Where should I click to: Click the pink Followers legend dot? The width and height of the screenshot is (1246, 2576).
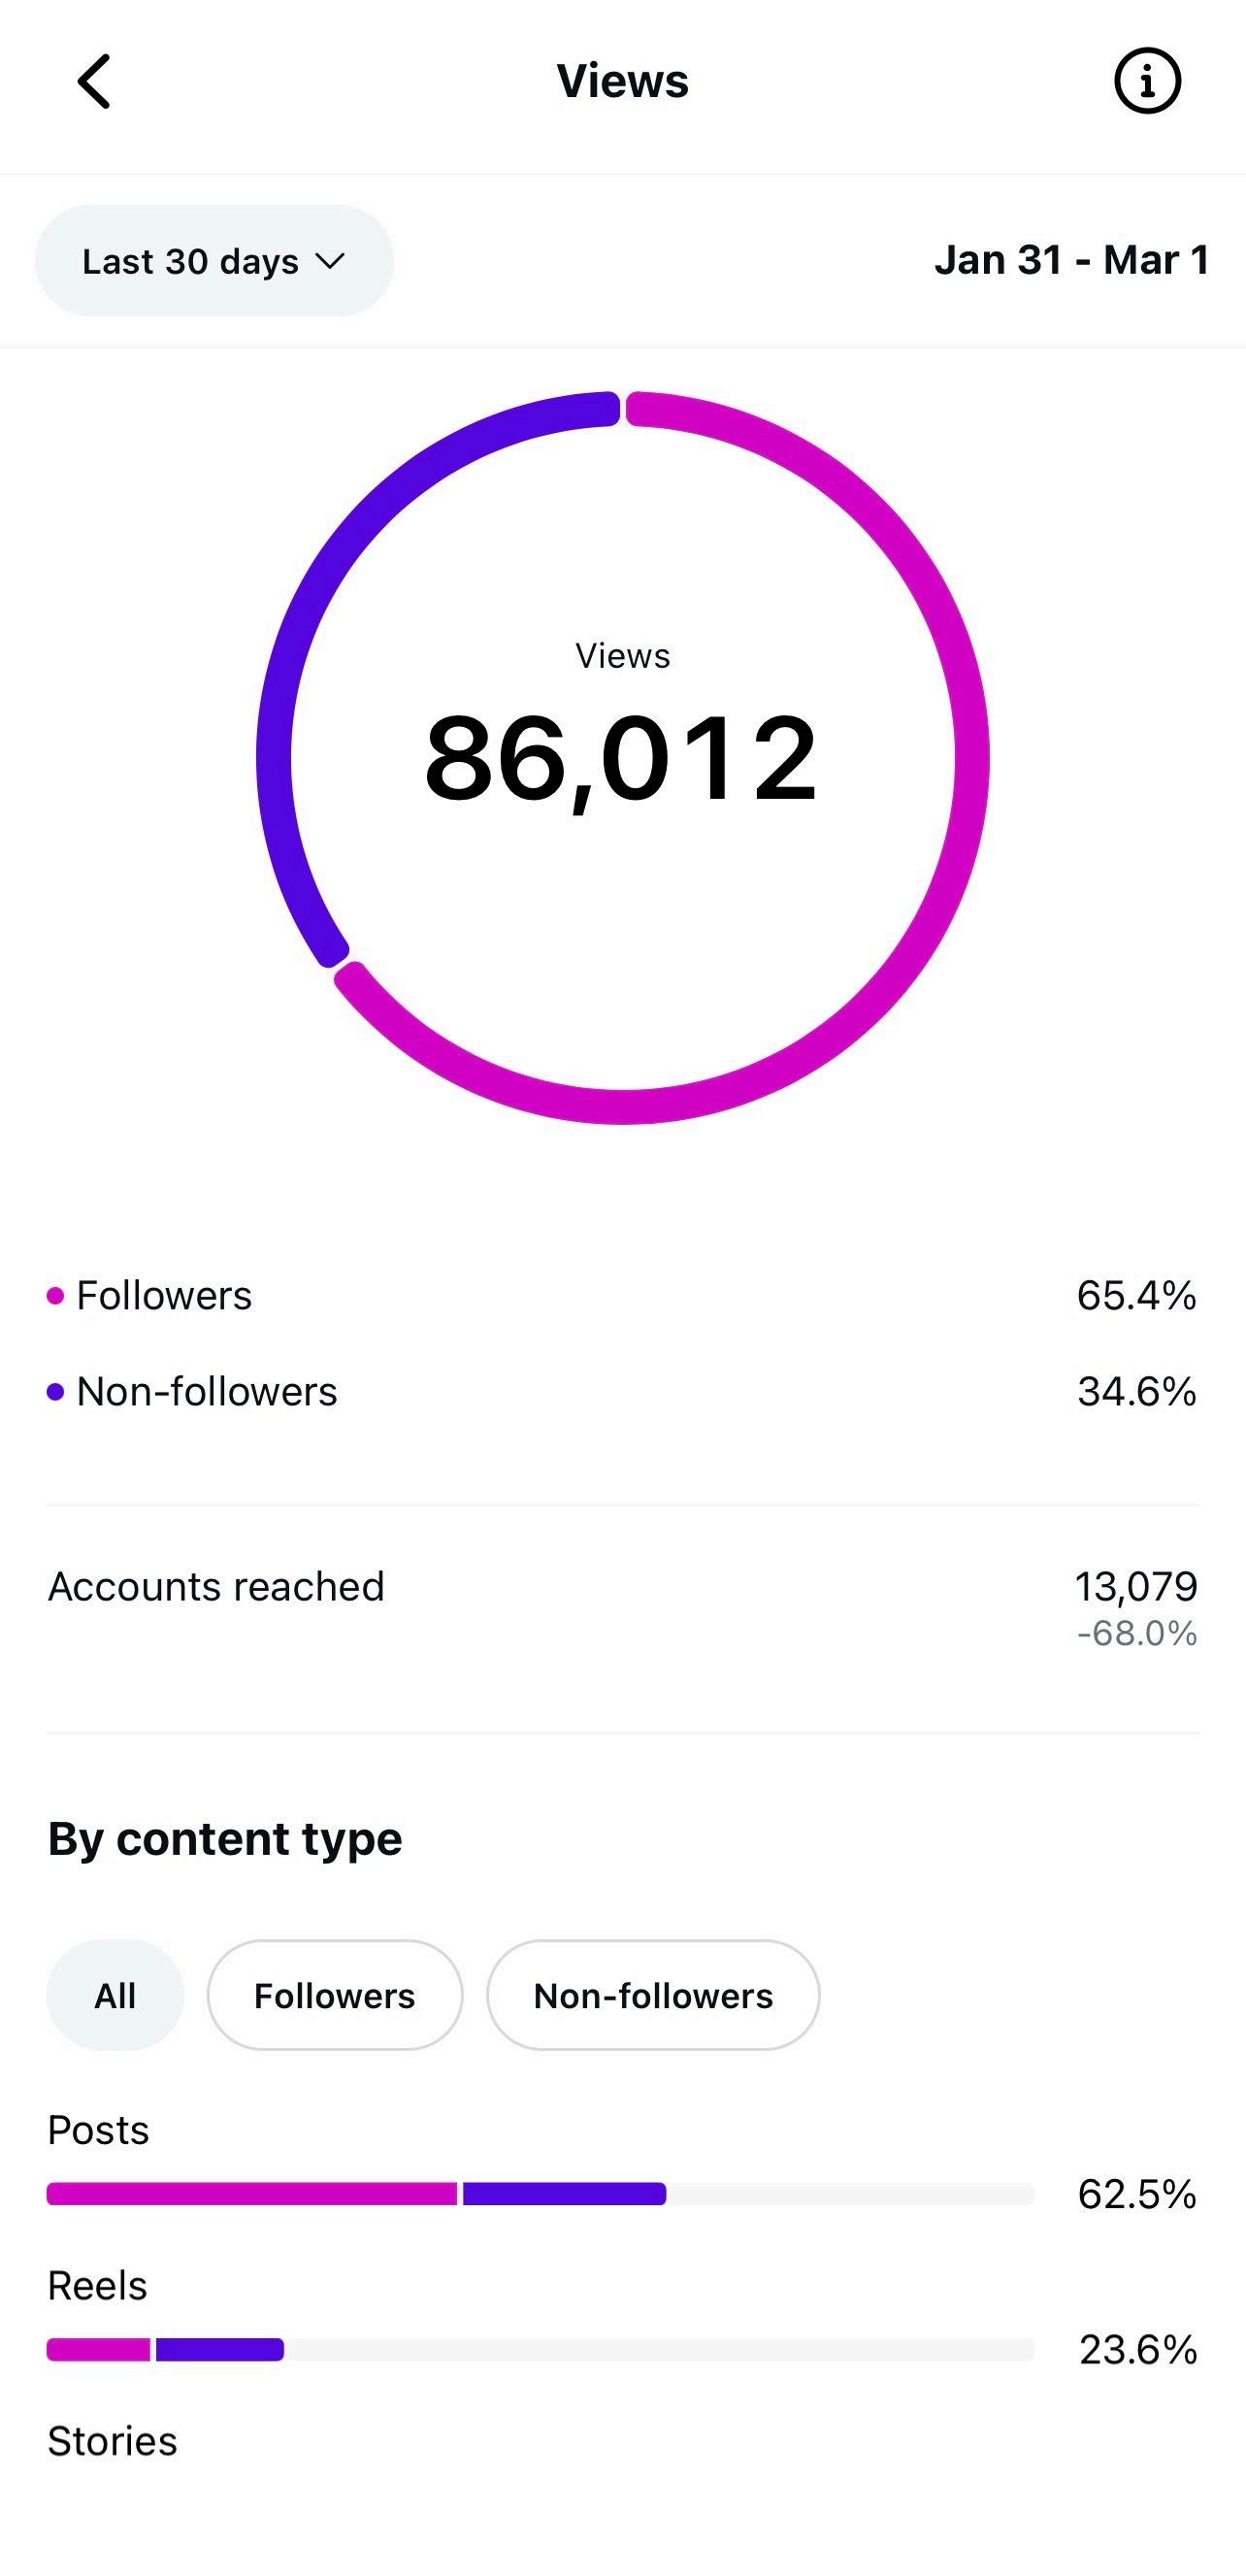56,1296
